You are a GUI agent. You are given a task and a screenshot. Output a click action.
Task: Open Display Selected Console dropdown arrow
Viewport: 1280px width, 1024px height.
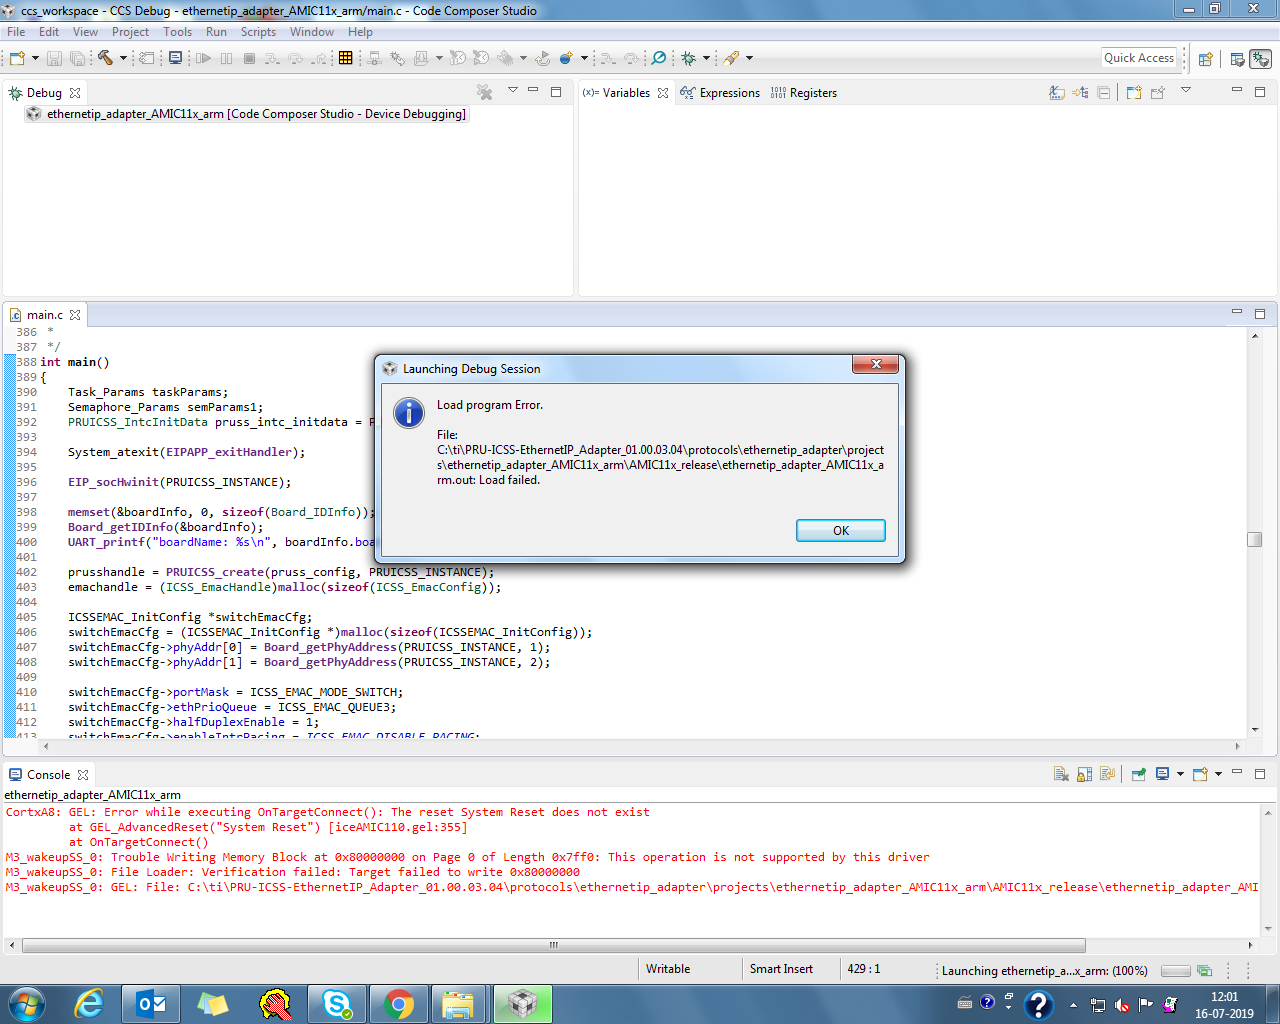coord(1180,774)
